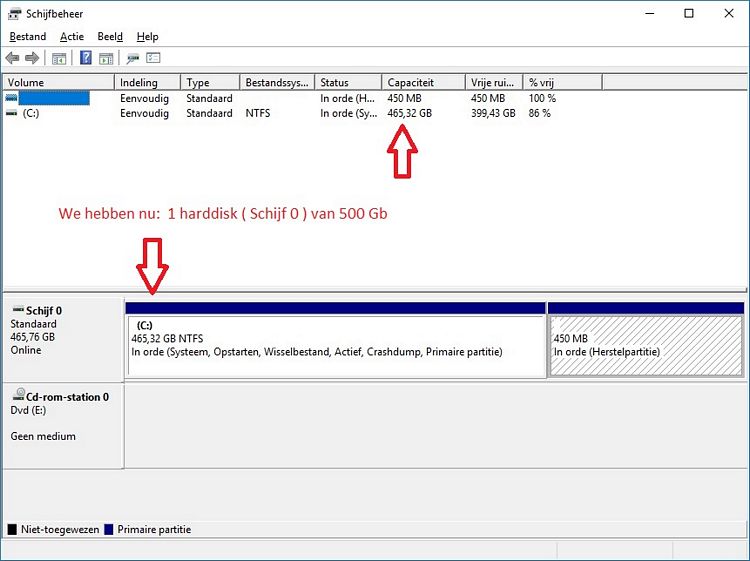Image resolution: width=750 pixels, height=561 pixels.
Task: Click the volume icon beside (C:)
Action: point(11,113)
